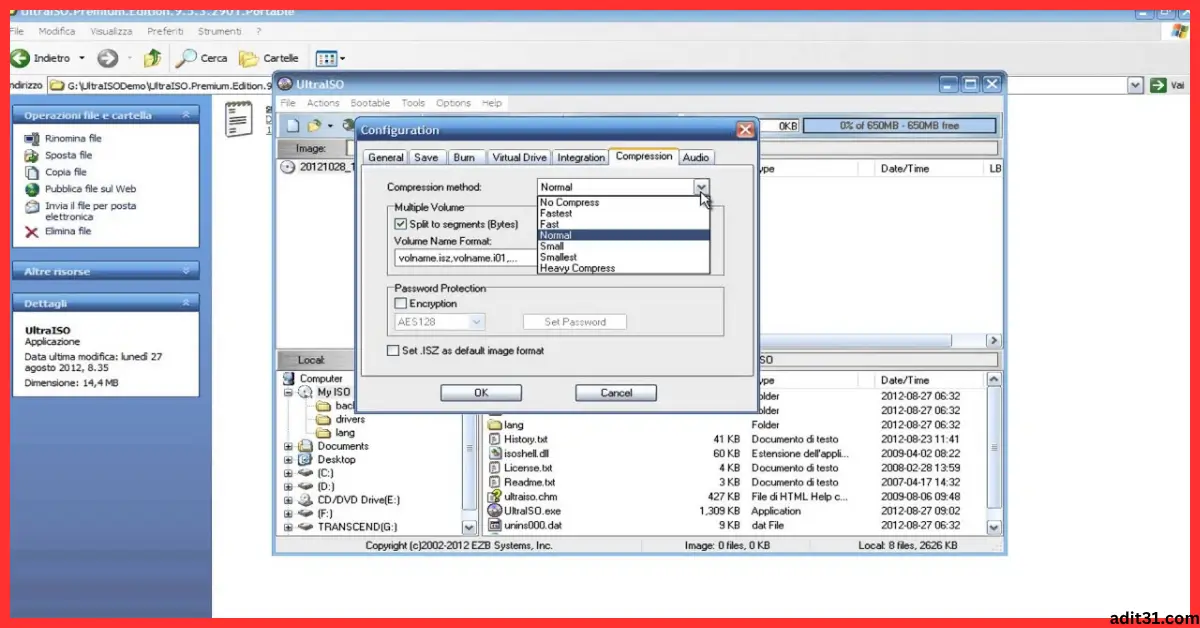The height and width of the screenshot is (628, 1200).
Task: Switch to the Burn tab
Action: pyautogui.click(x=464, y=158)
